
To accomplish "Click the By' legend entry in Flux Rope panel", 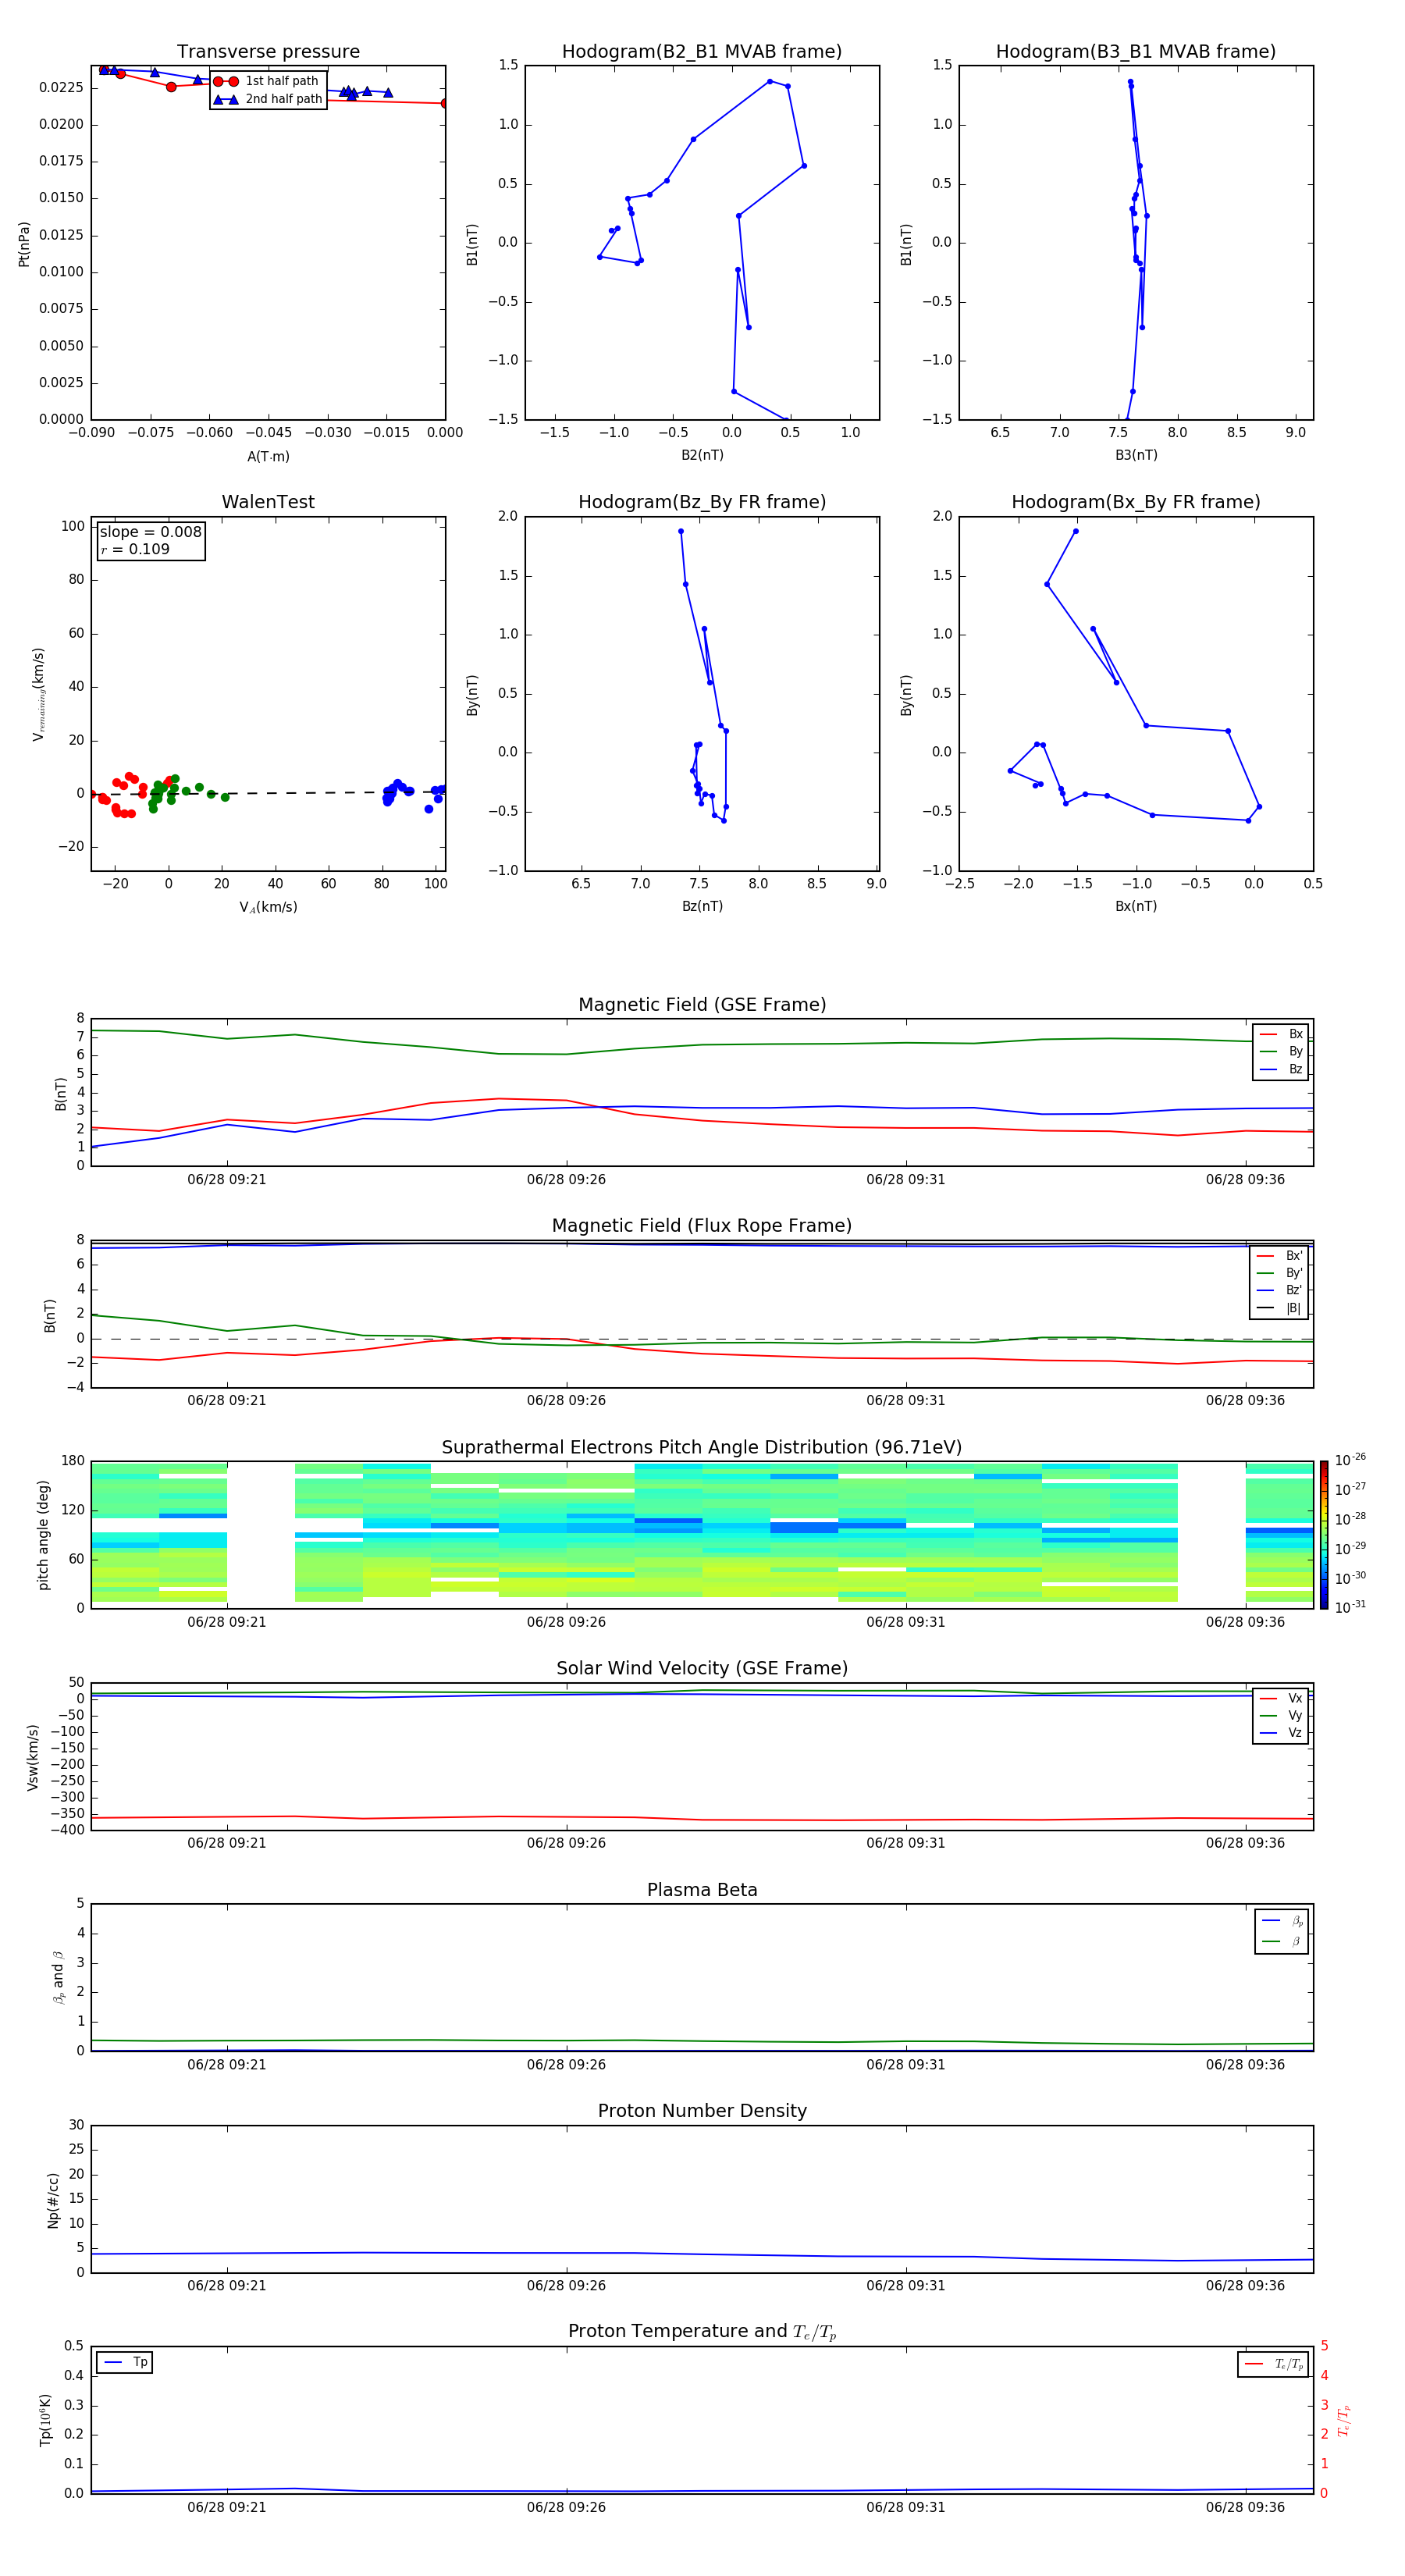I will [x=1280, y=1273].
